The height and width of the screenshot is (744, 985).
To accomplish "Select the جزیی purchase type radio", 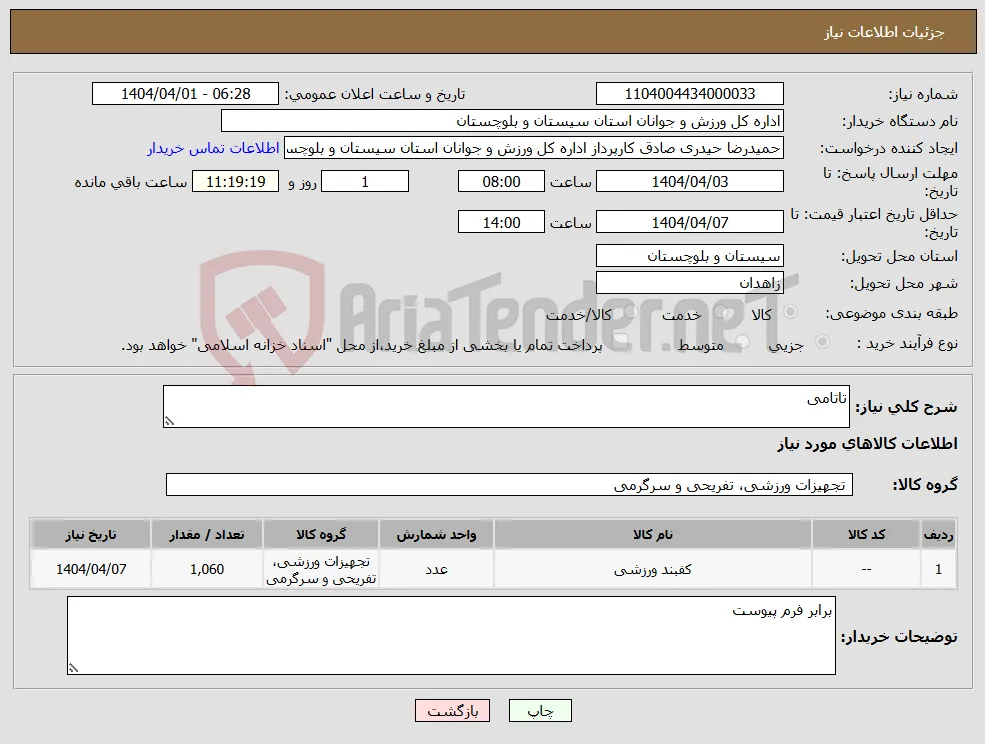I will (x=822, y=342).
